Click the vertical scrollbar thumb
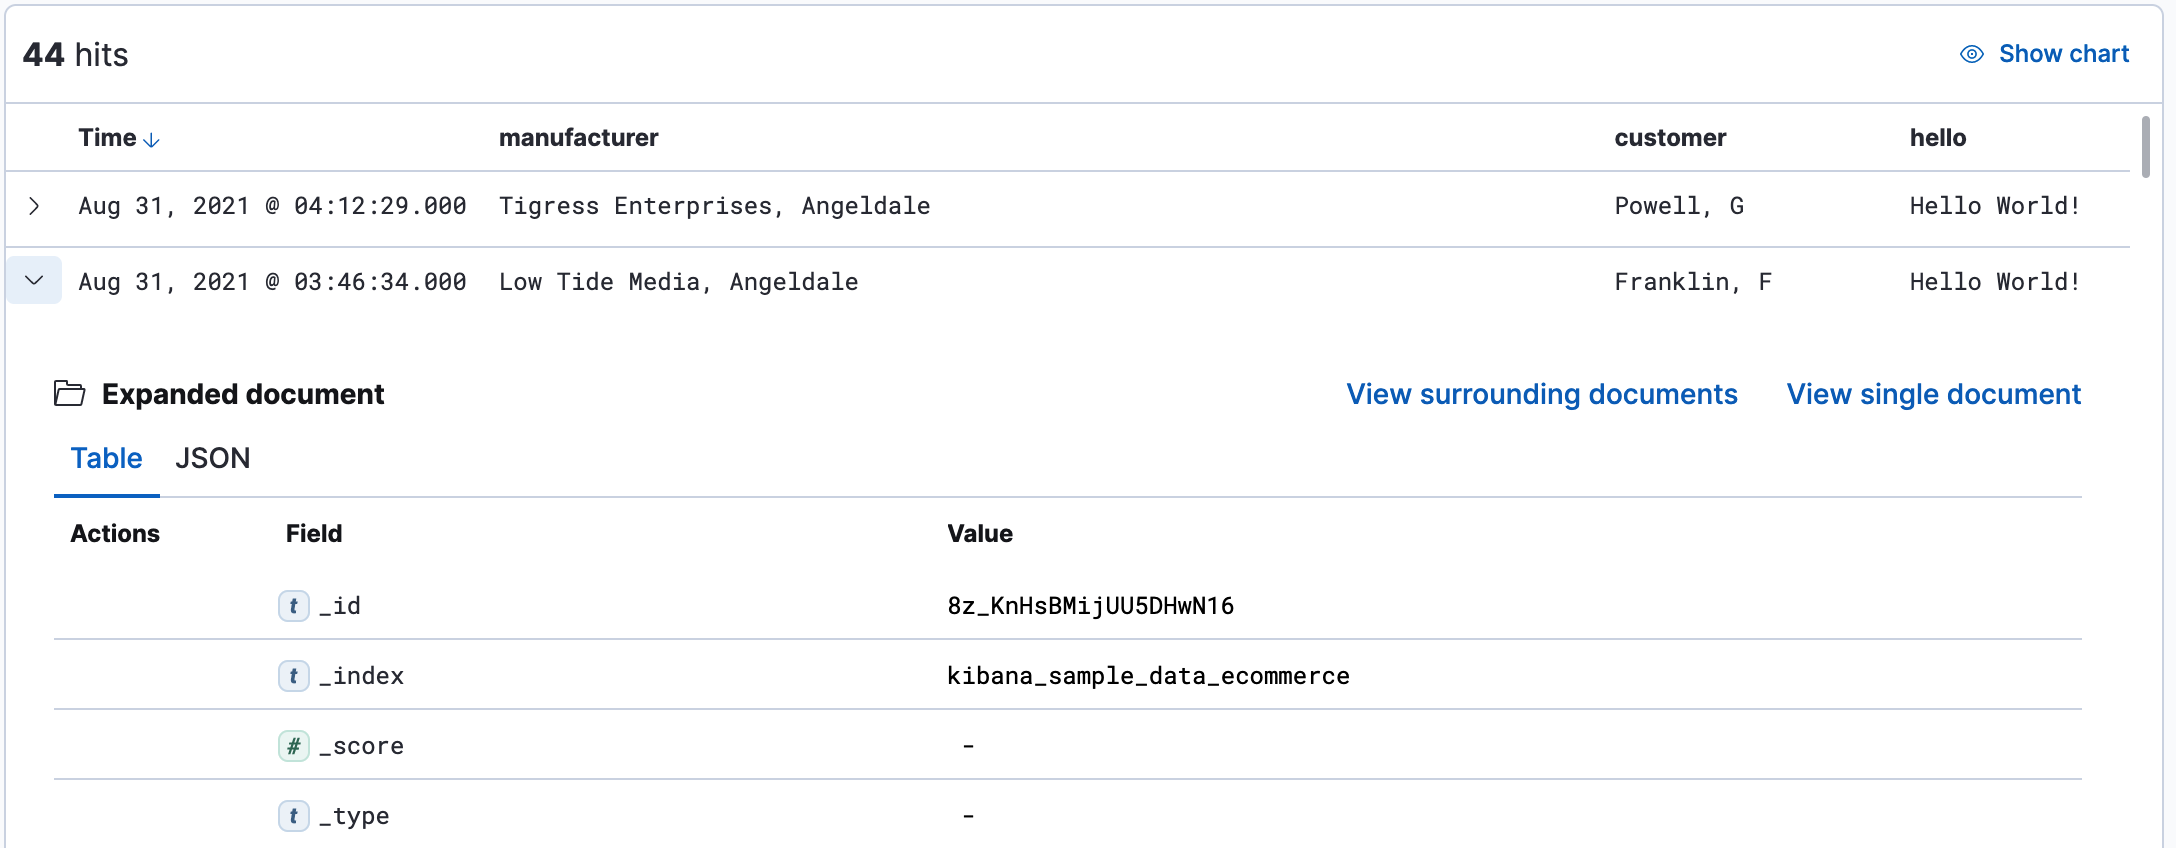 click(2145, 147)
